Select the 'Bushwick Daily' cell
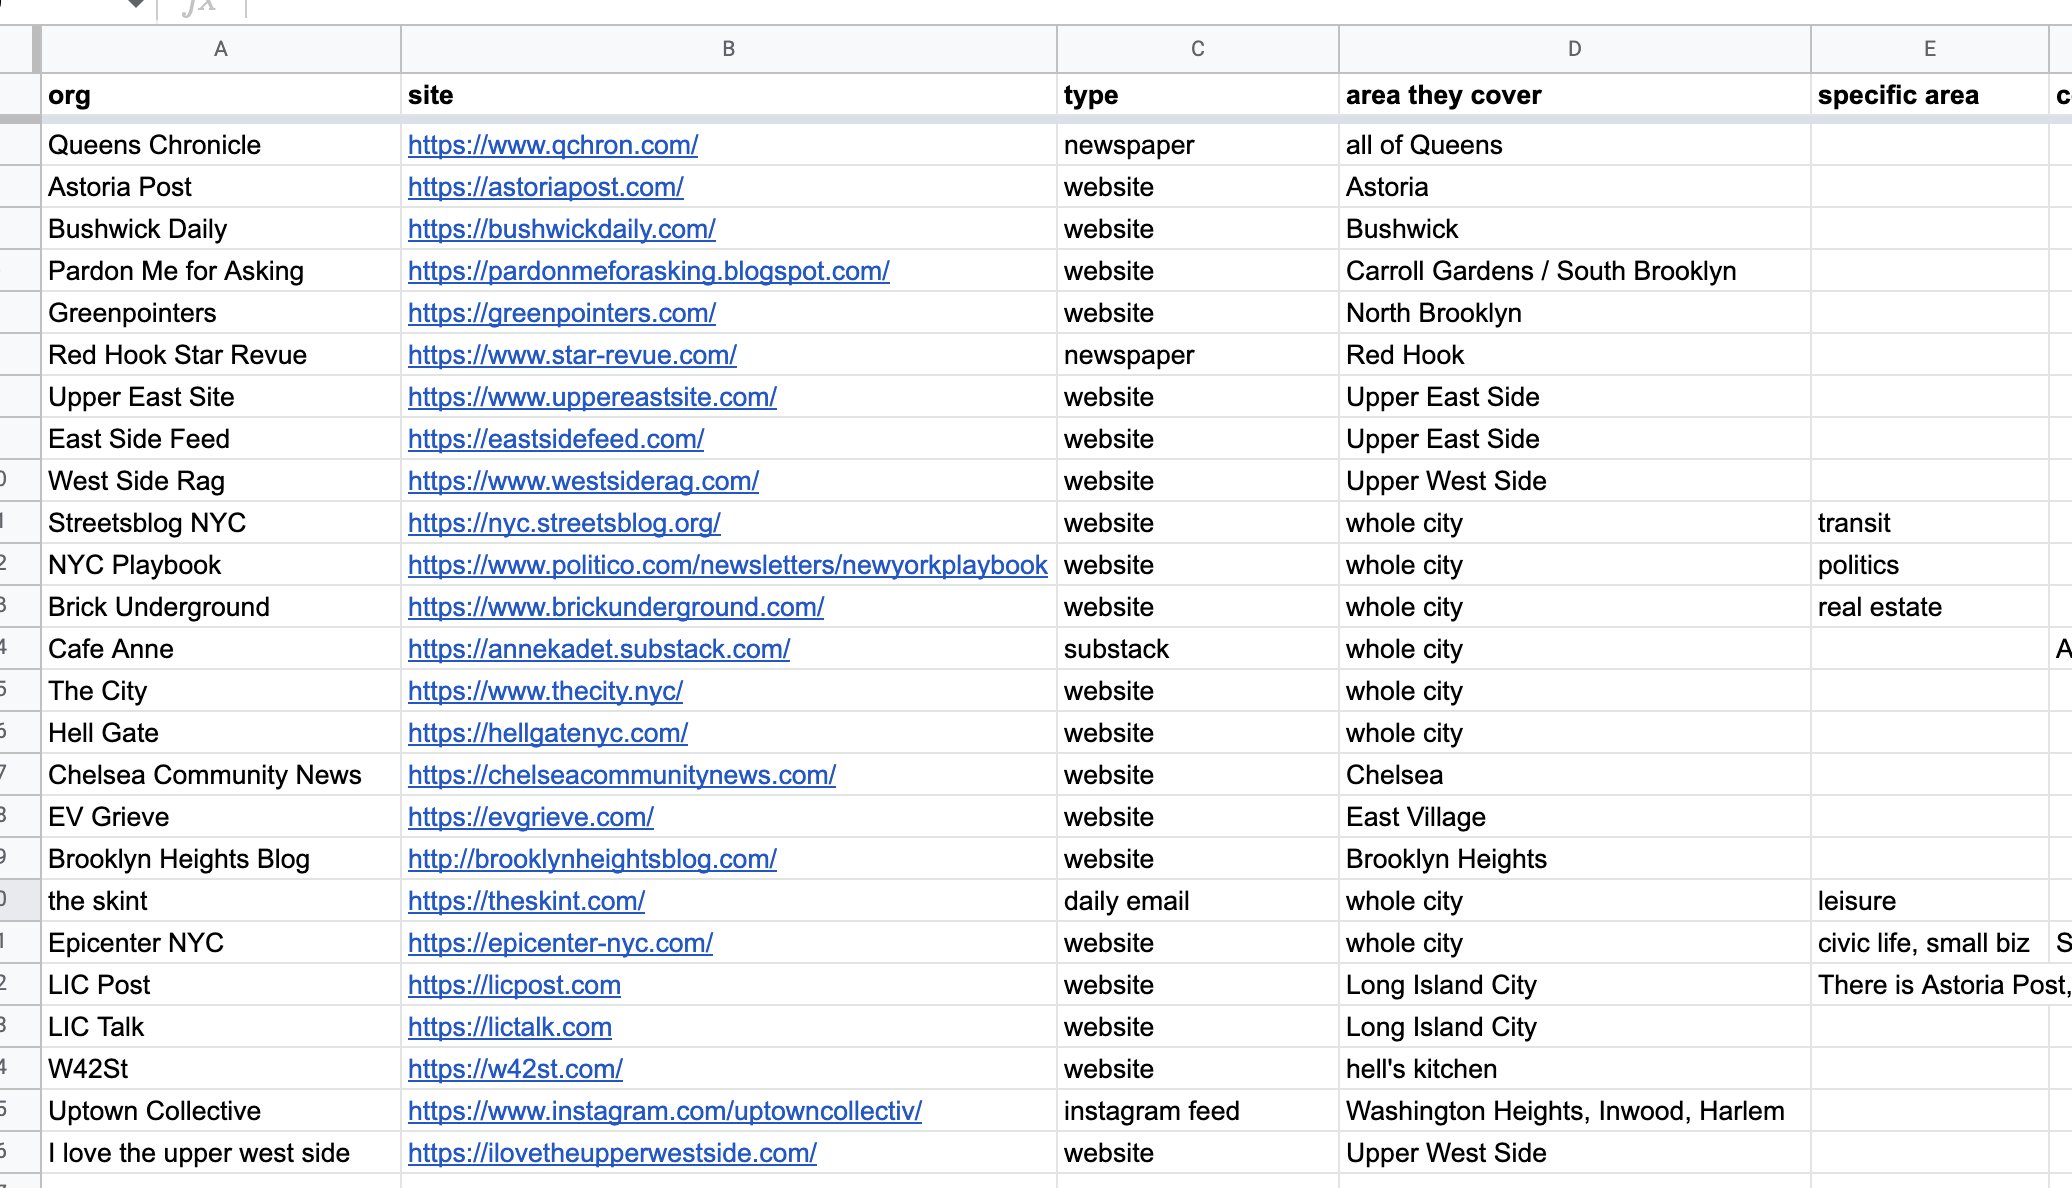The width and height of the screenshot is (2072, 1188). tap(221, 229)
